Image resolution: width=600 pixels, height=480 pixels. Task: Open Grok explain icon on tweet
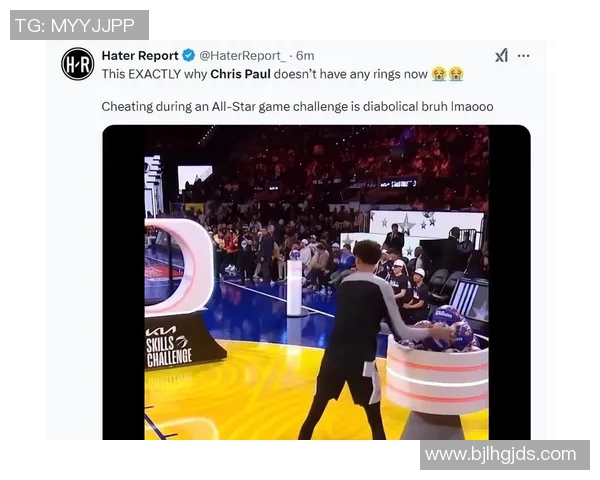point(501,56)
